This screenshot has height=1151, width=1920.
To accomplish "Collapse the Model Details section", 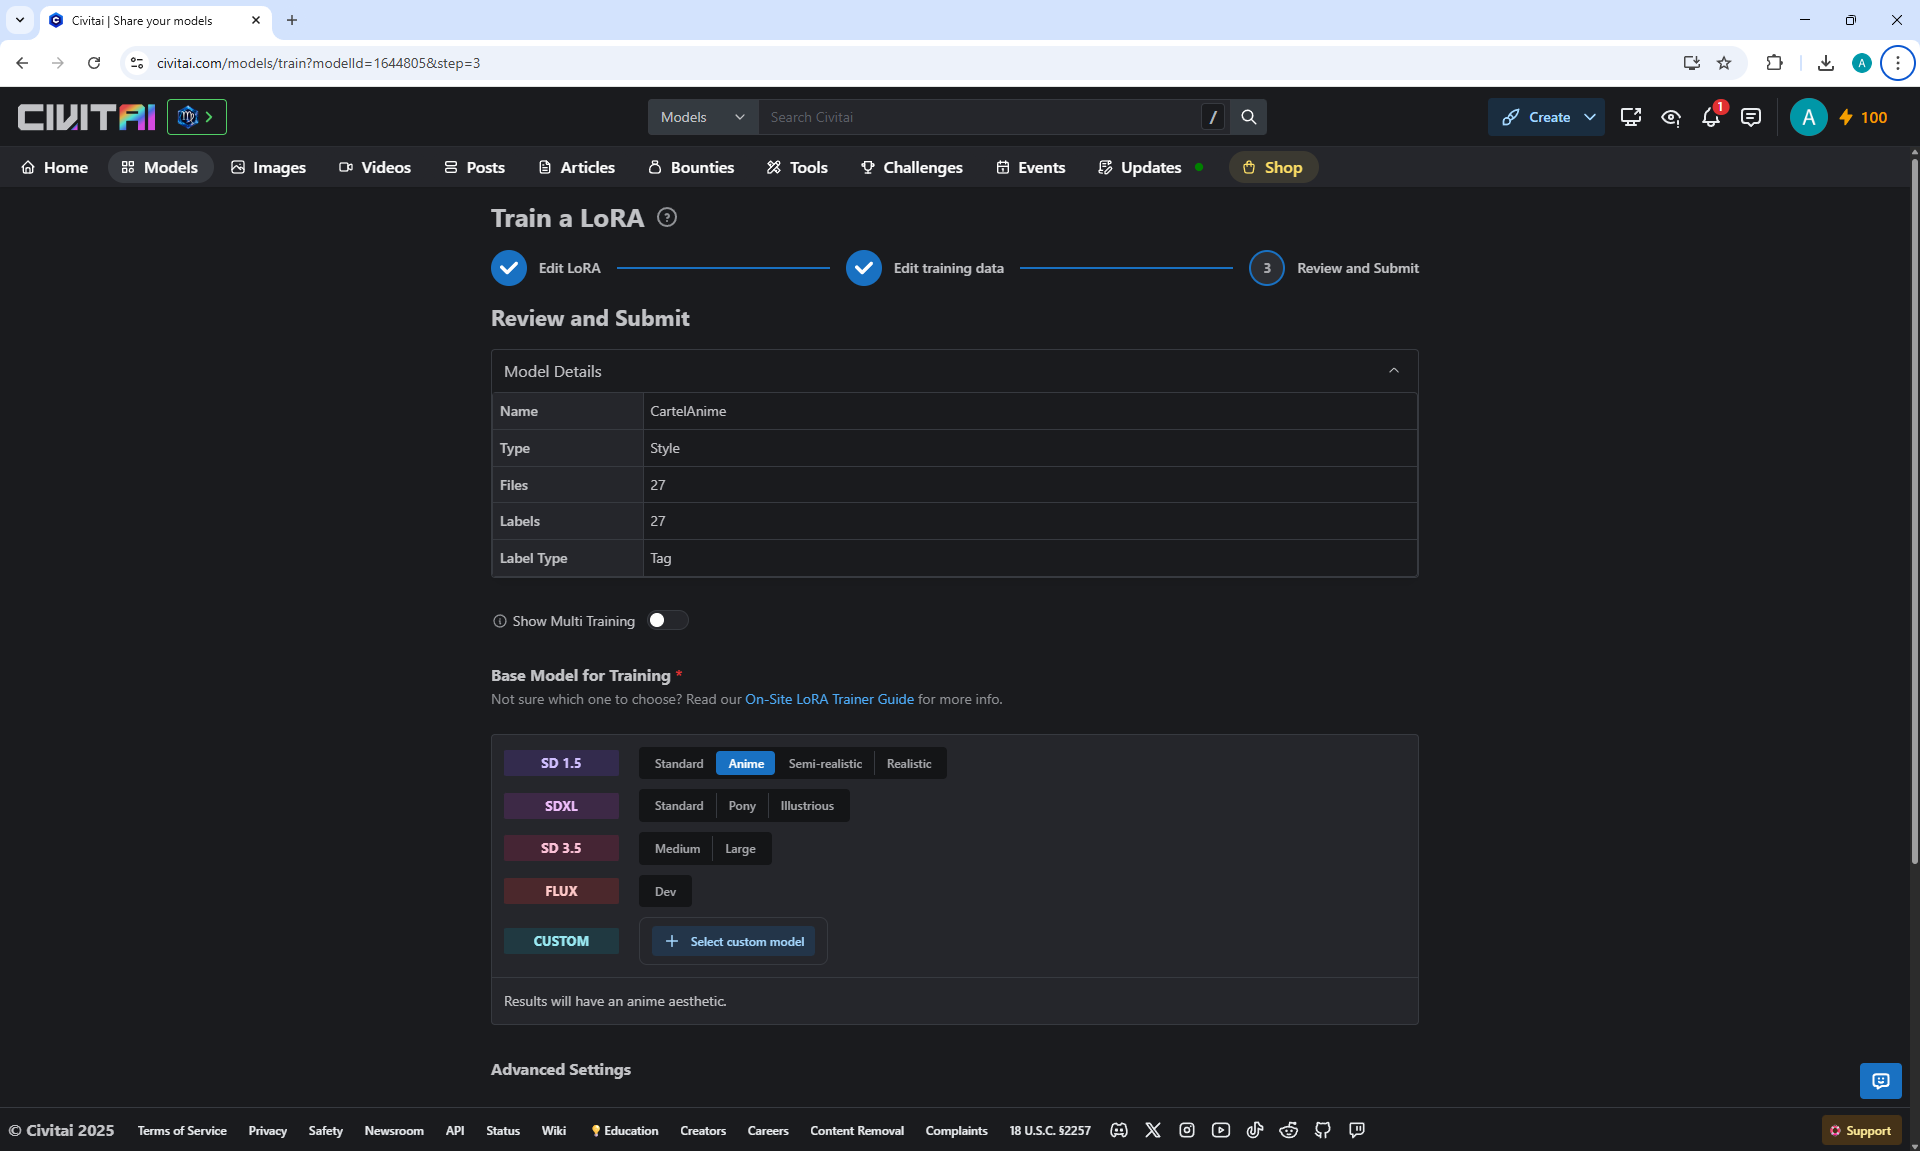I will pos(1393,371).
